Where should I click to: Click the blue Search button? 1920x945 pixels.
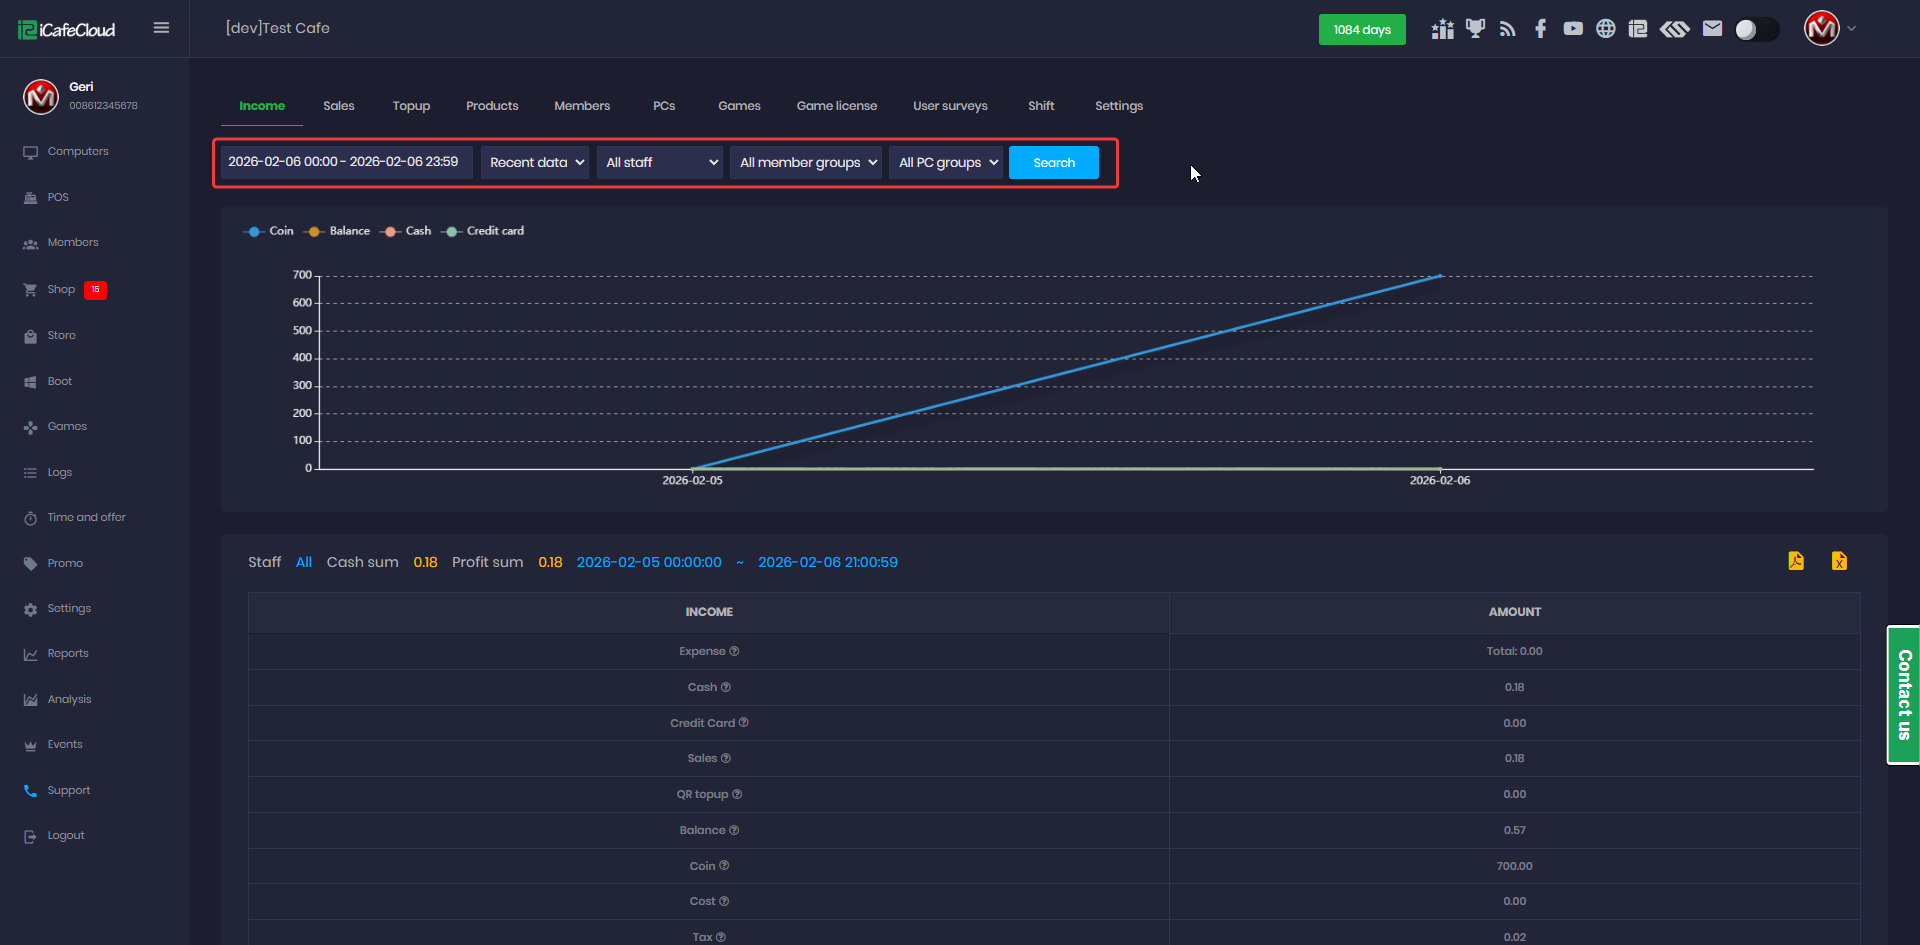point(1053,162)
